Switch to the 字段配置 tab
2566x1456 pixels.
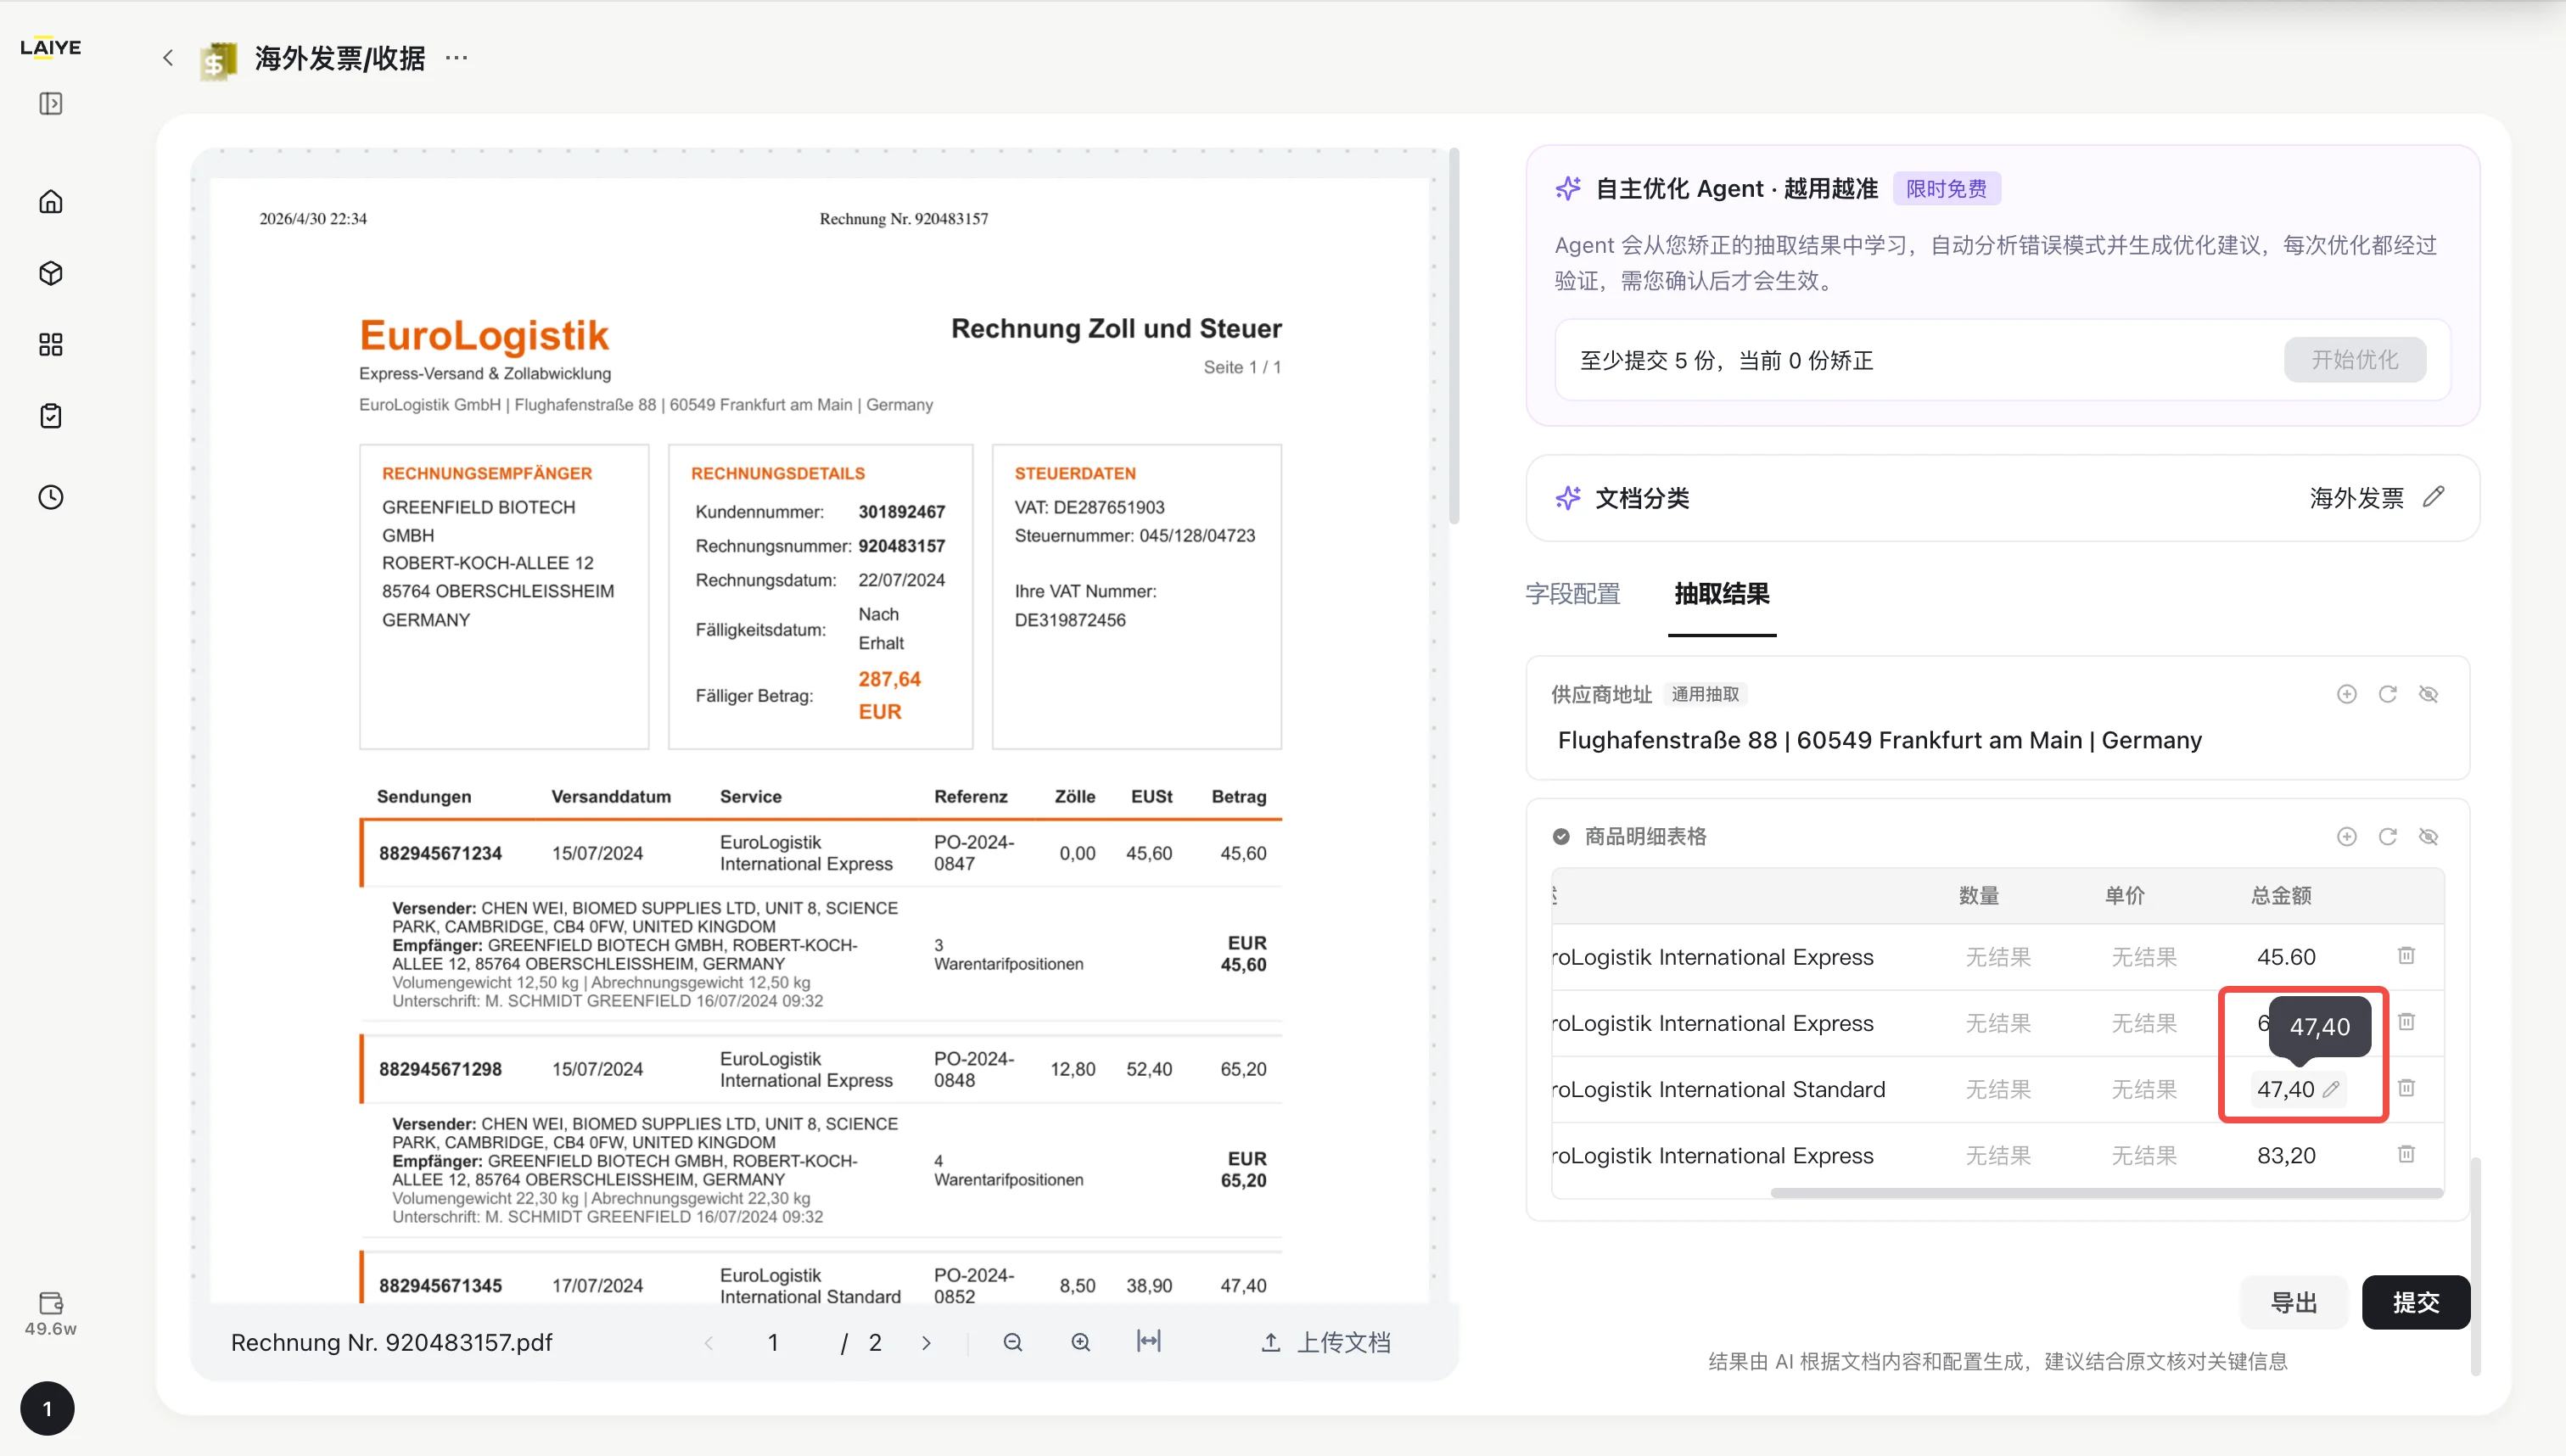(x=1573, y=594)
